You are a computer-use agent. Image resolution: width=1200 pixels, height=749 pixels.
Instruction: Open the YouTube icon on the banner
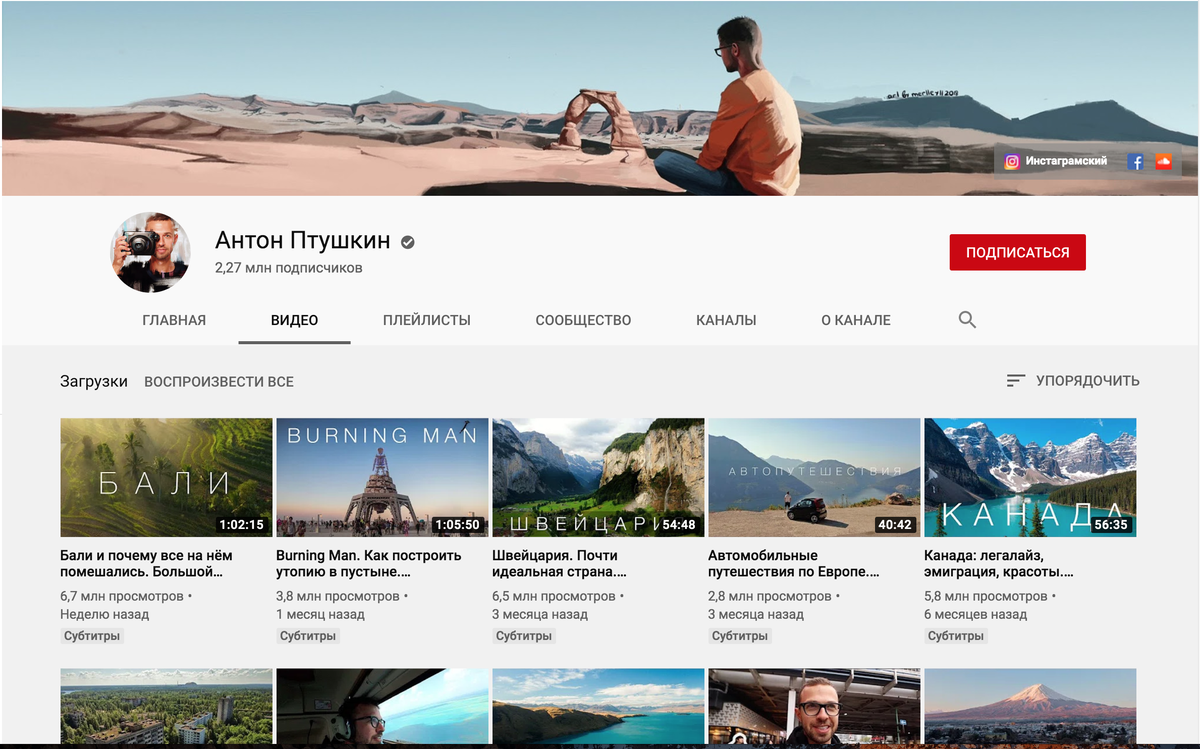tap(1165, 160)
